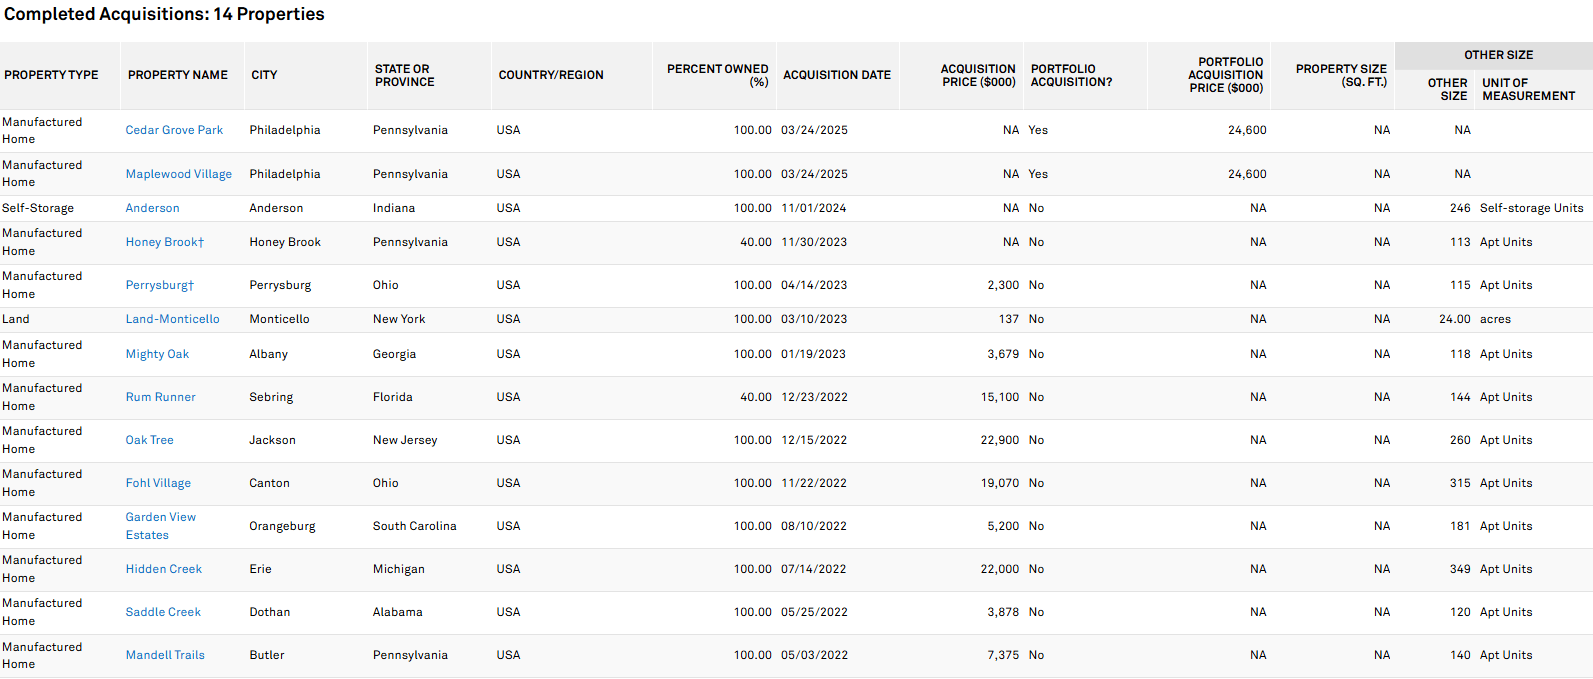Select the acres unit of measurement cell
Screen dimensions: 1593x679
point(1495,319)
